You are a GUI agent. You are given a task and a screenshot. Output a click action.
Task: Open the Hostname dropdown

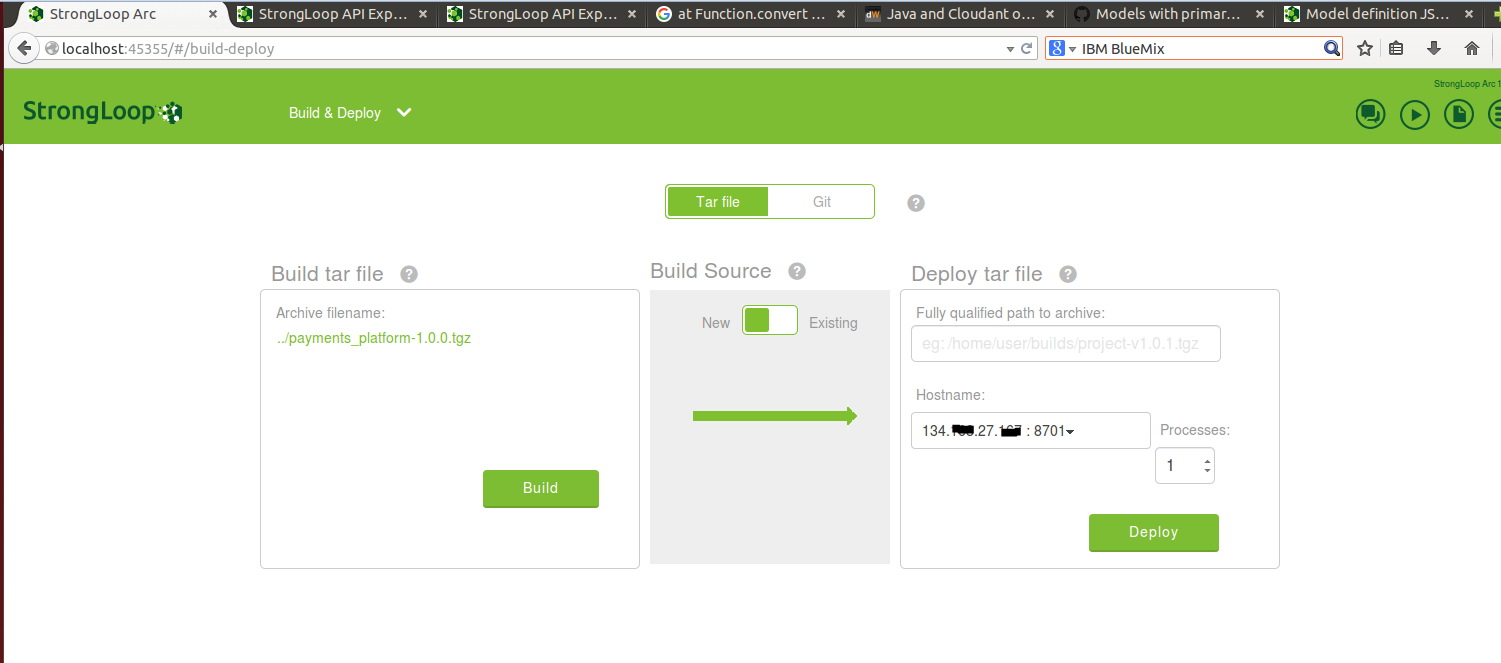pos(1031,431)
